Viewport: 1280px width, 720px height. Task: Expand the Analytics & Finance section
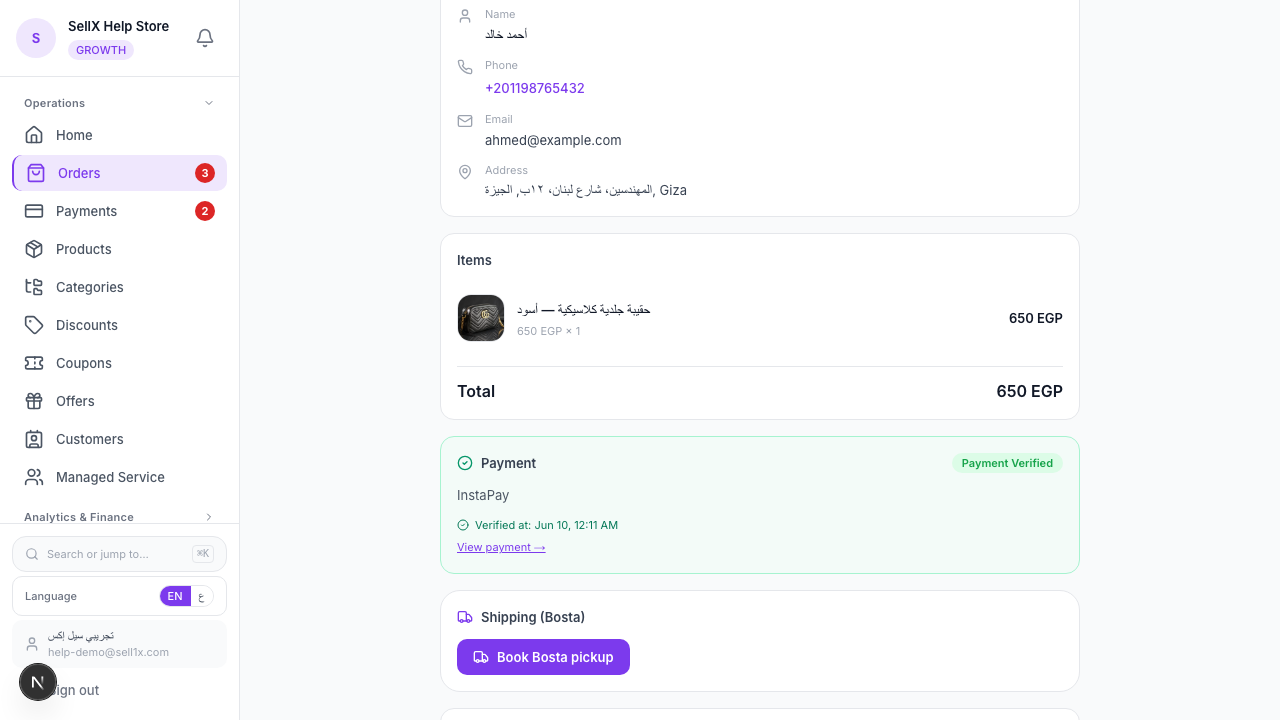[119, 517]
